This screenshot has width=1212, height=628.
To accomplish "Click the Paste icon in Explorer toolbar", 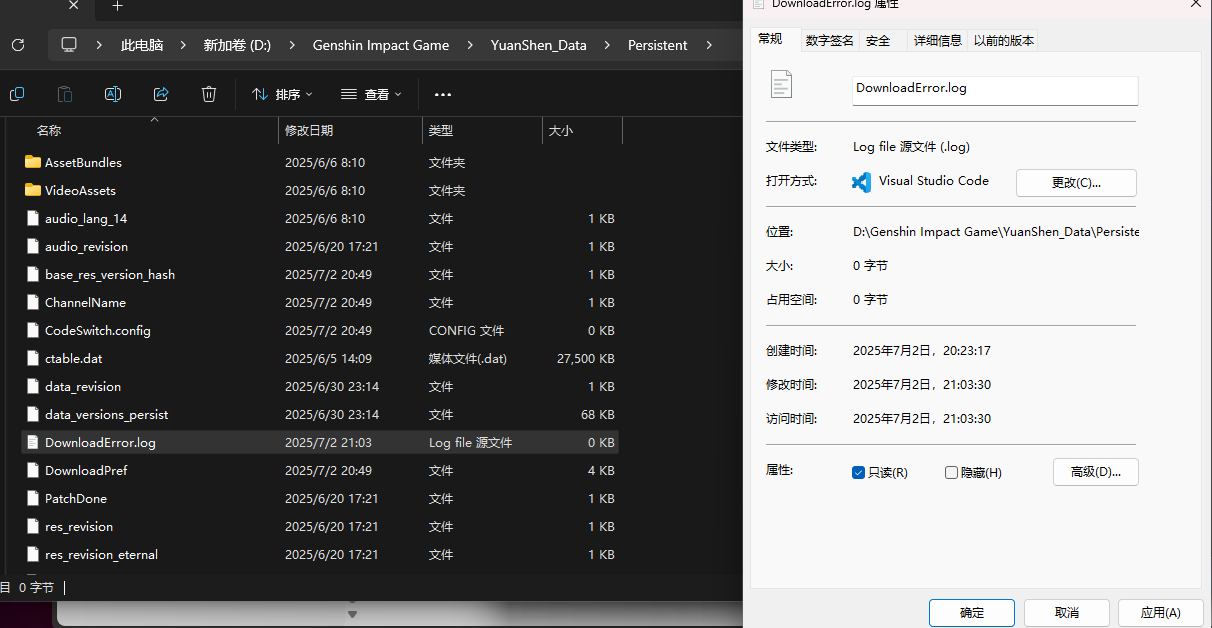I will pyautogui.click(x=65, y=94).
